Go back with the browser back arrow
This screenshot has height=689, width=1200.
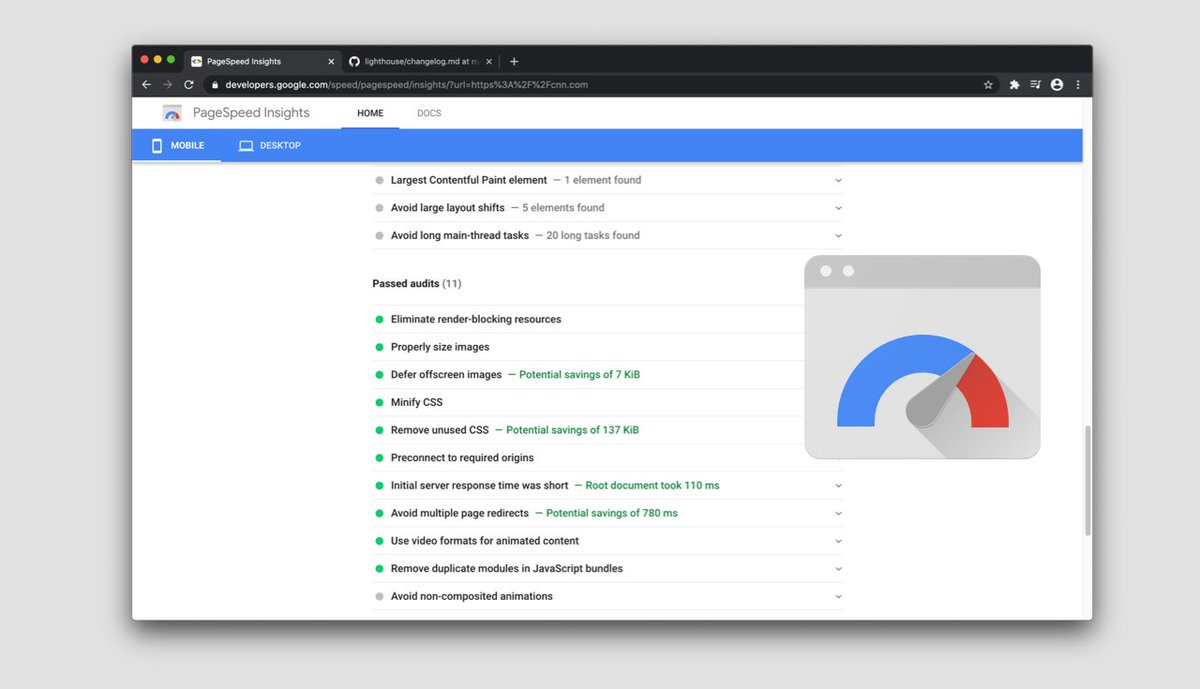pos(146,85)
